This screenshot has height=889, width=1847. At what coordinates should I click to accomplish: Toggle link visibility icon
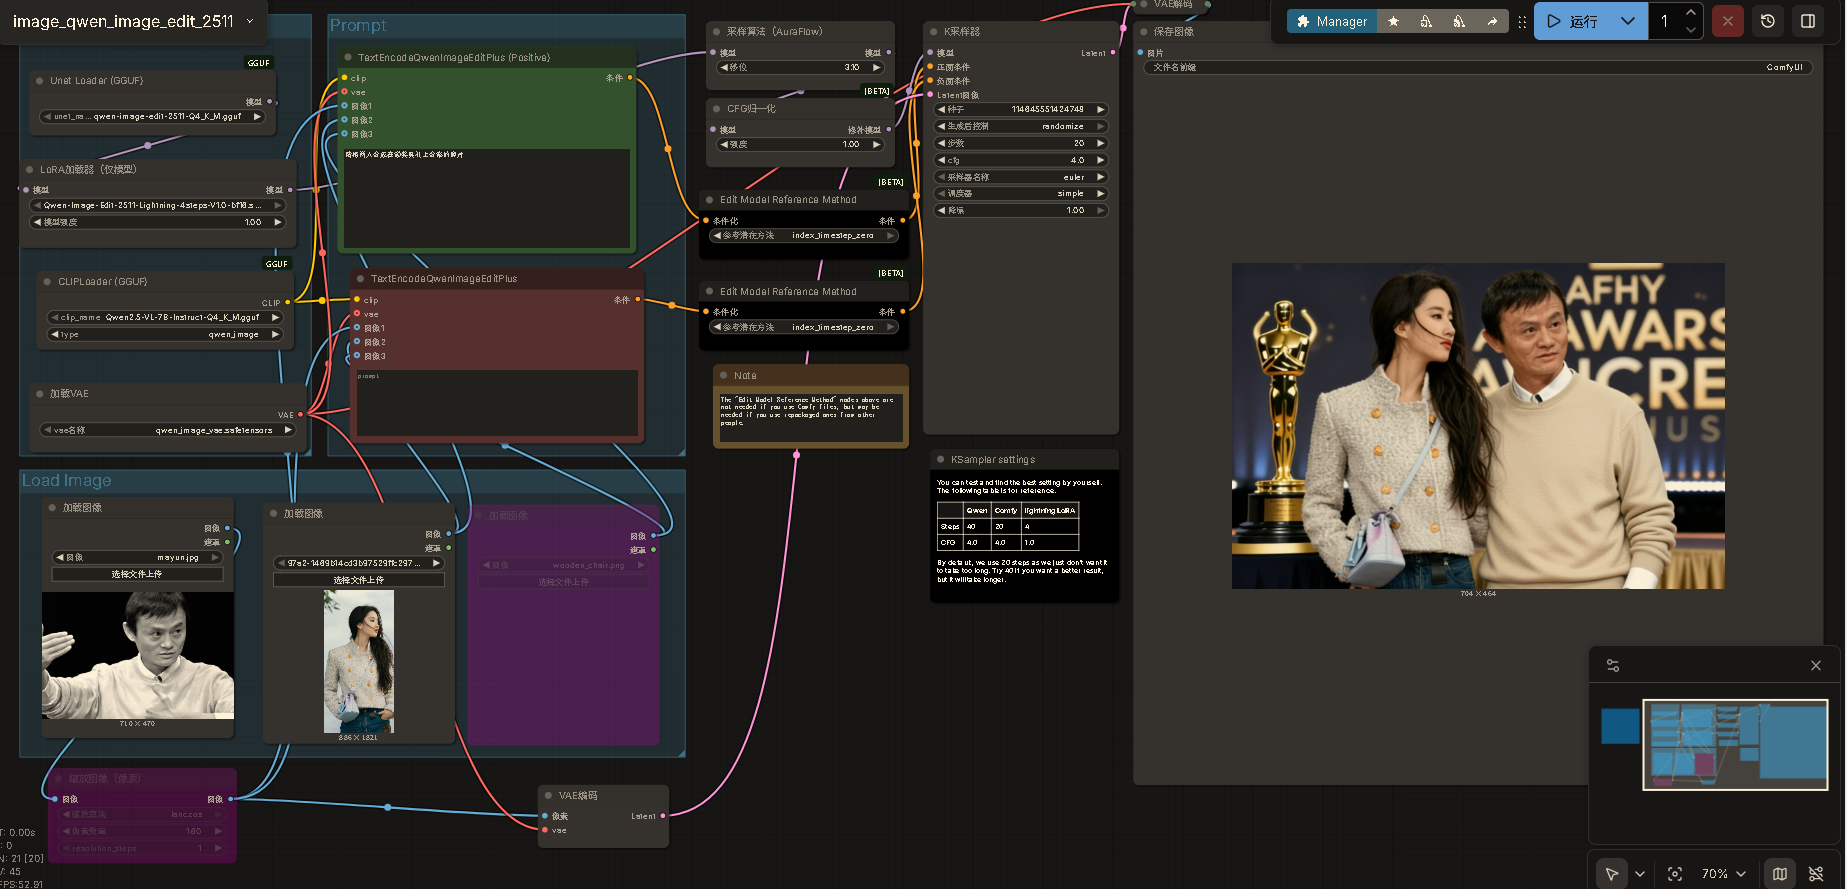tap(1816, 874)
